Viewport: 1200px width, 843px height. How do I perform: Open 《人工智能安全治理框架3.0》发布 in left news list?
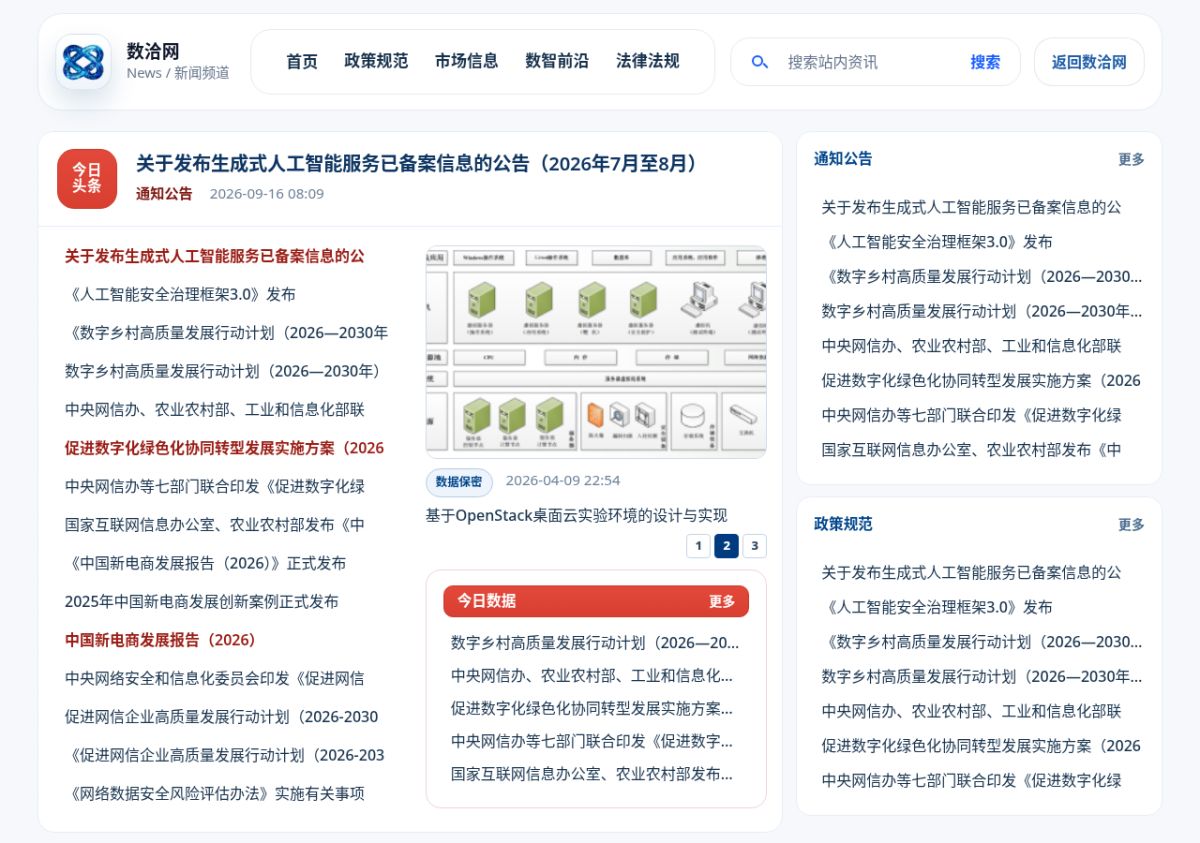pyautogui.click(x=181, y=294)
